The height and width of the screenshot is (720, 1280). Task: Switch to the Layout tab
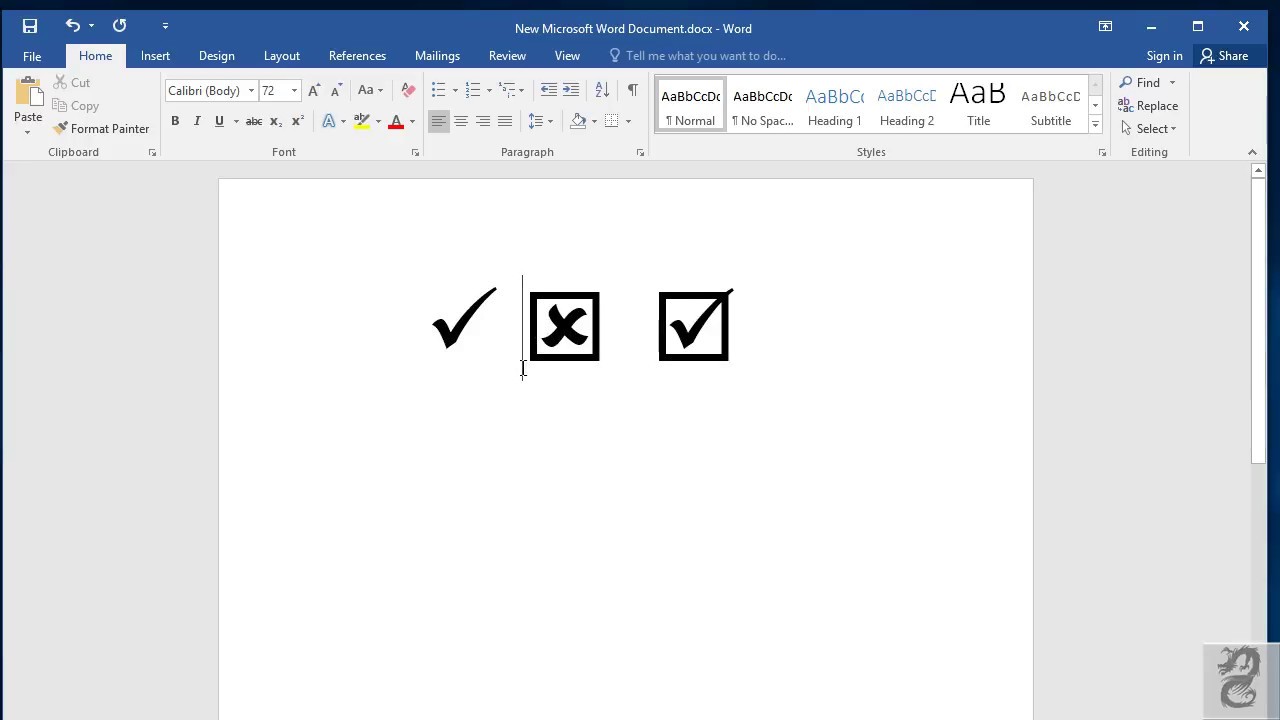[281, 56]
